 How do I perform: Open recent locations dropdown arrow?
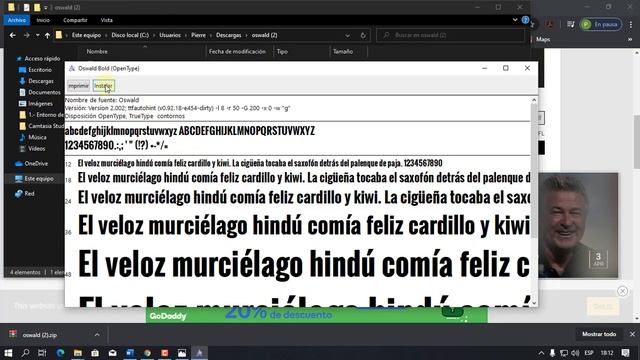[37, 36]
